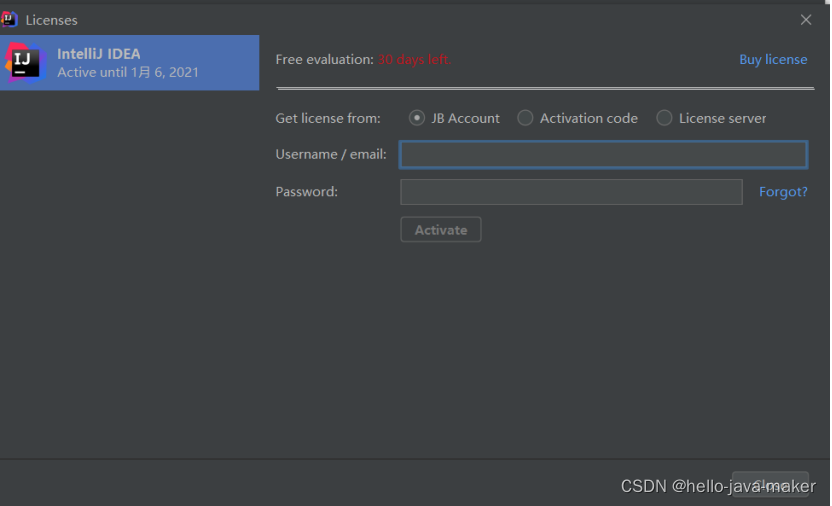The image size is (832, 506).
Task: Click the 'Active until 1月 6, 2021' text
Action: [128, 72]
